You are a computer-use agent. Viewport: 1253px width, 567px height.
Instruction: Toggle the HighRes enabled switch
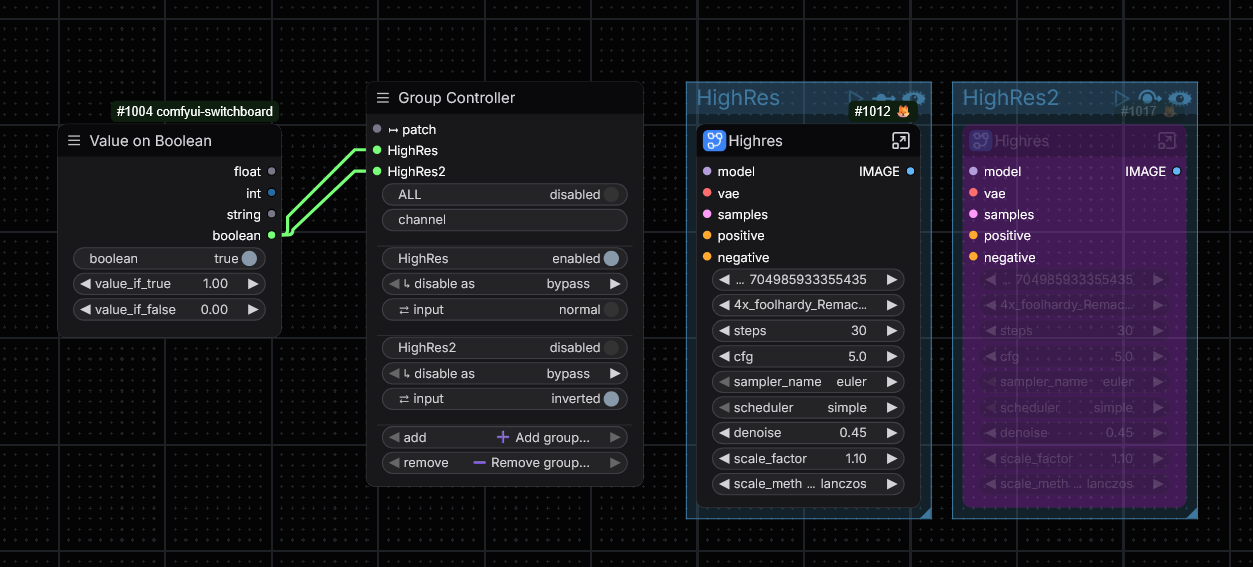click(x=611, y=258)
